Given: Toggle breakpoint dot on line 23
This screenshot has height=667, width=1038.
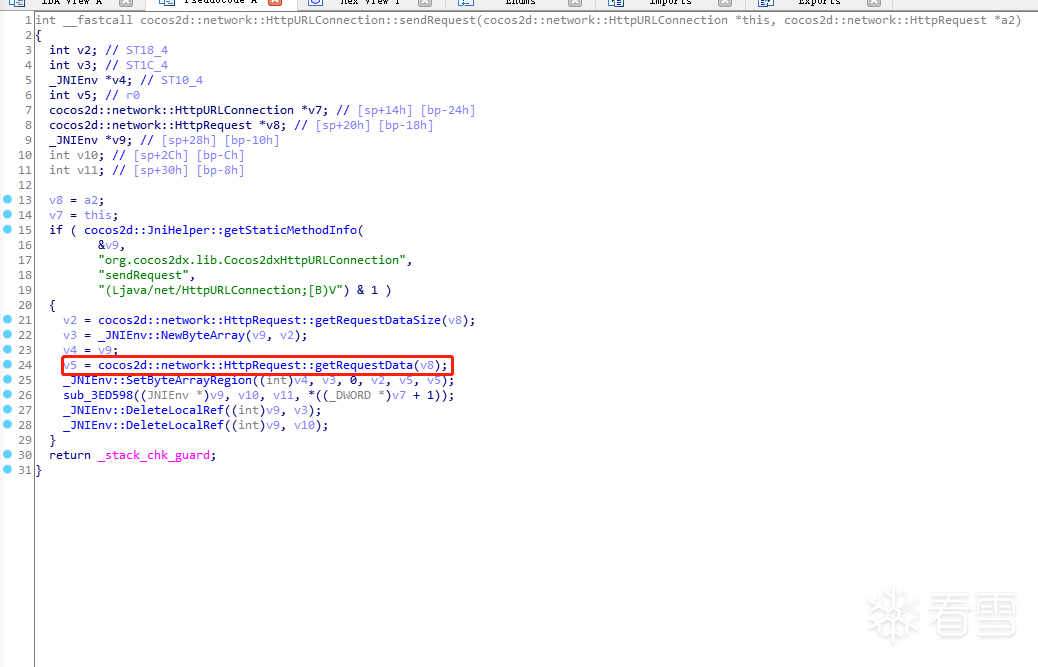Looking at the screenshot, I should pos(7,349).
